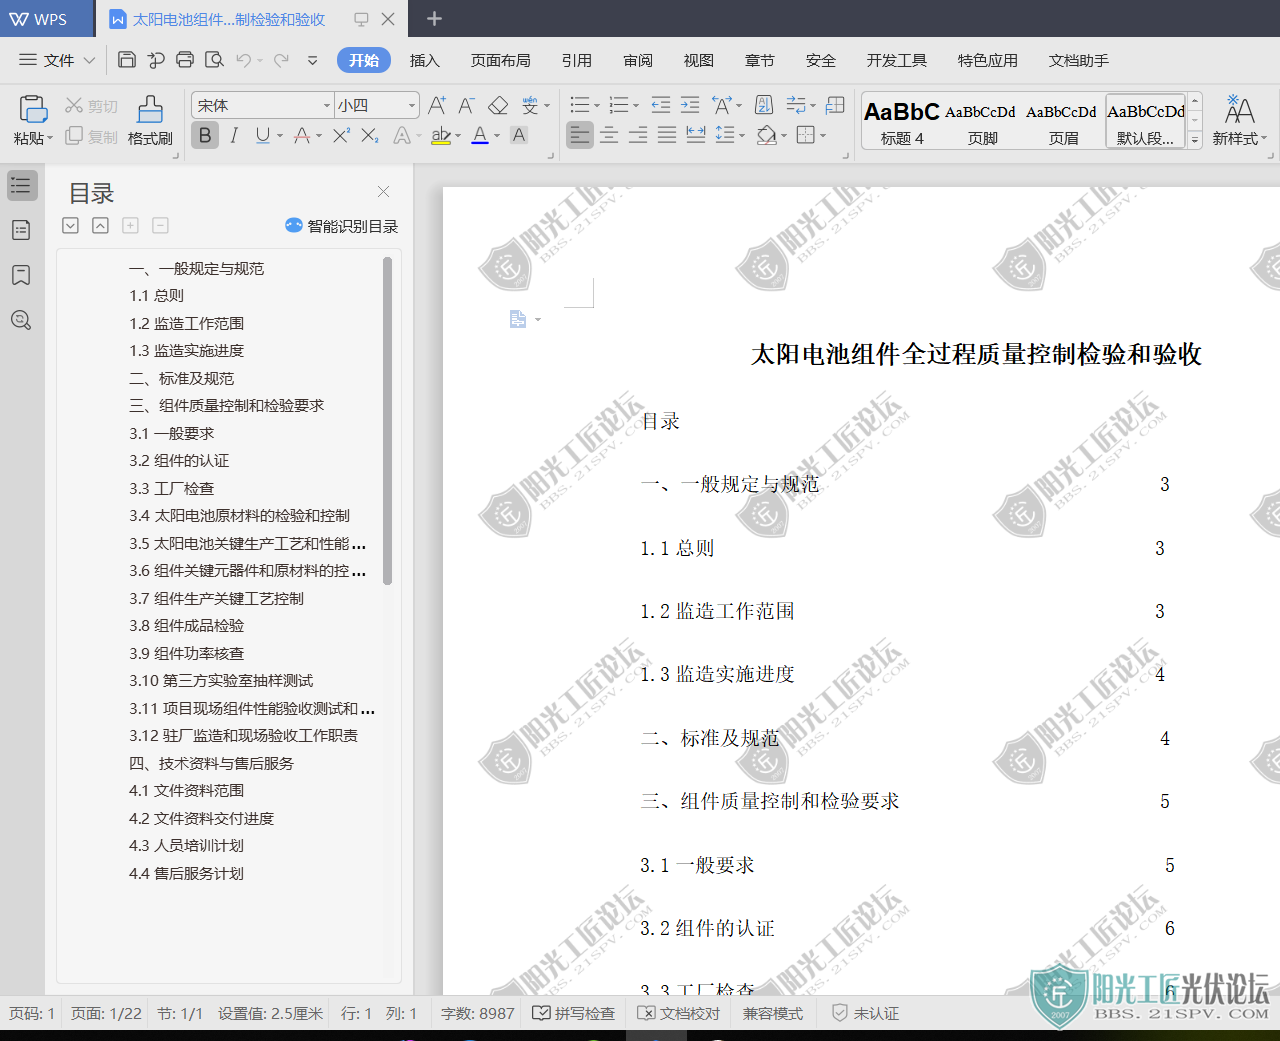This screenshot has height=1041, width=1280.
Task: Switch to the 审阅 tab
Action: coord(637,60)
